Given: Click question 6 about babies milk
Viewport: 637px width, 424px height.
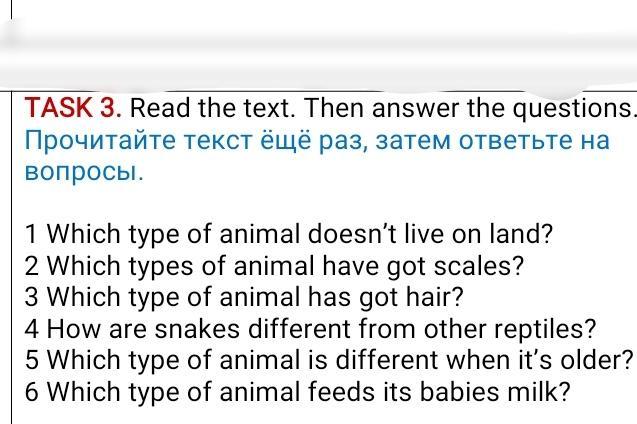Looking at the screenshot, I should click(x=298, y=392).
